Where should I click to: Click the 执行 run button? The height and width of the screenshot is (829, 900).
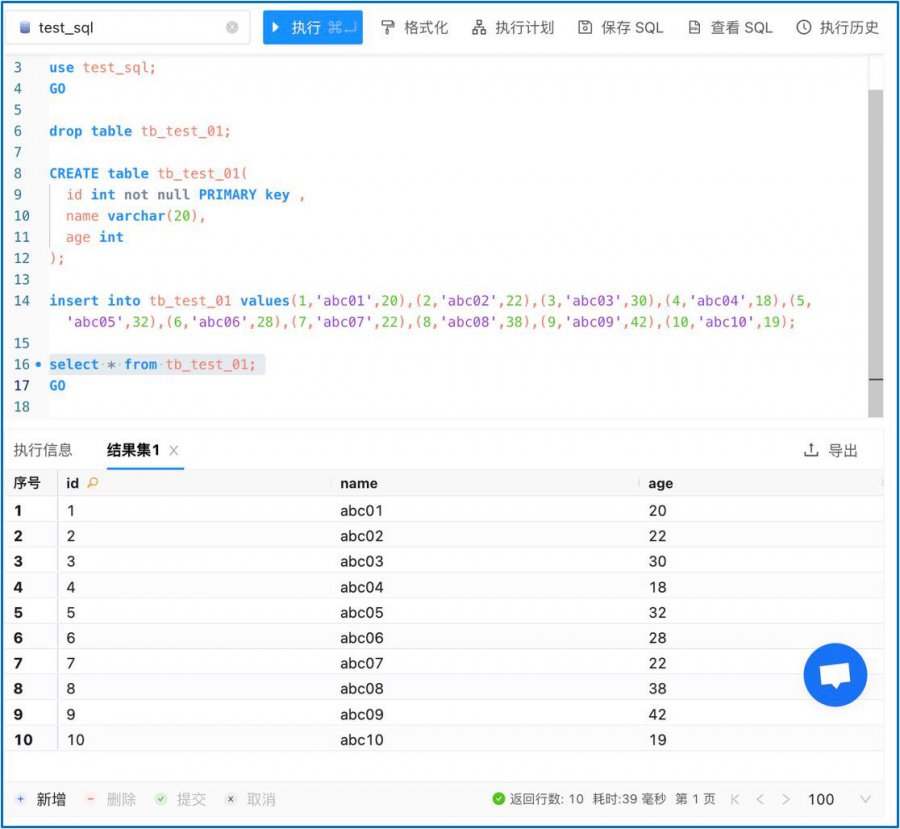click(x=312, y=27)
